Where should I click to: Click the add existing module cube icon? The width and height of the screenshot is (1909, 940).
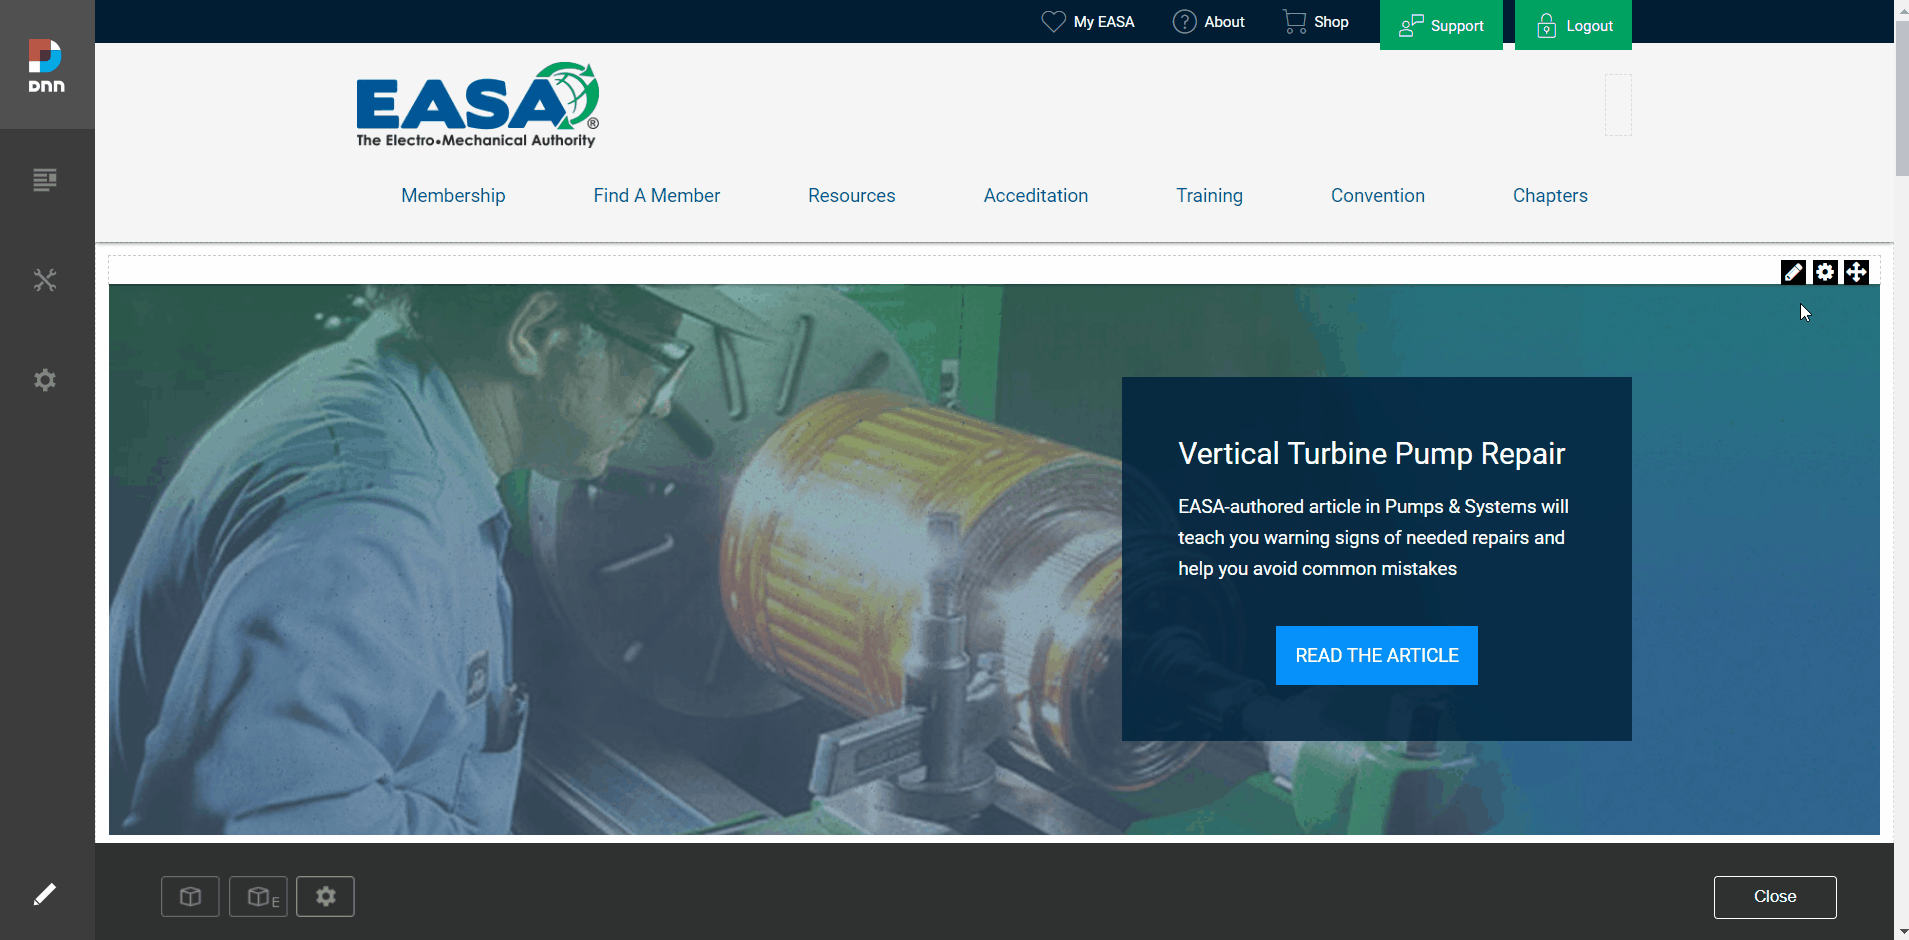coord(258,896)
